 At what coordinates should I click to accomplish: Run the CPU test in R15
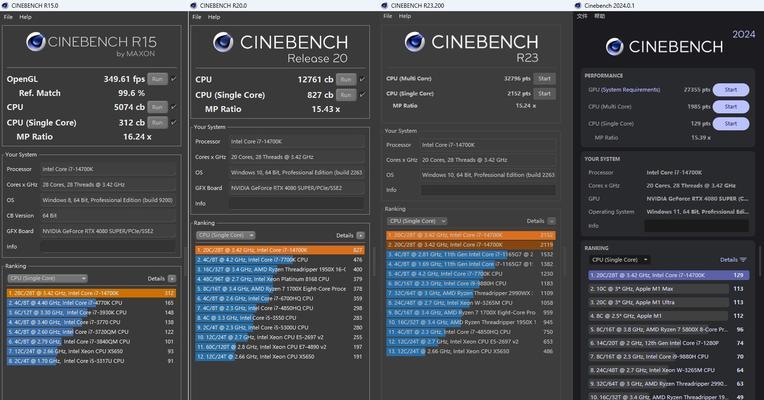coord(157,107)
